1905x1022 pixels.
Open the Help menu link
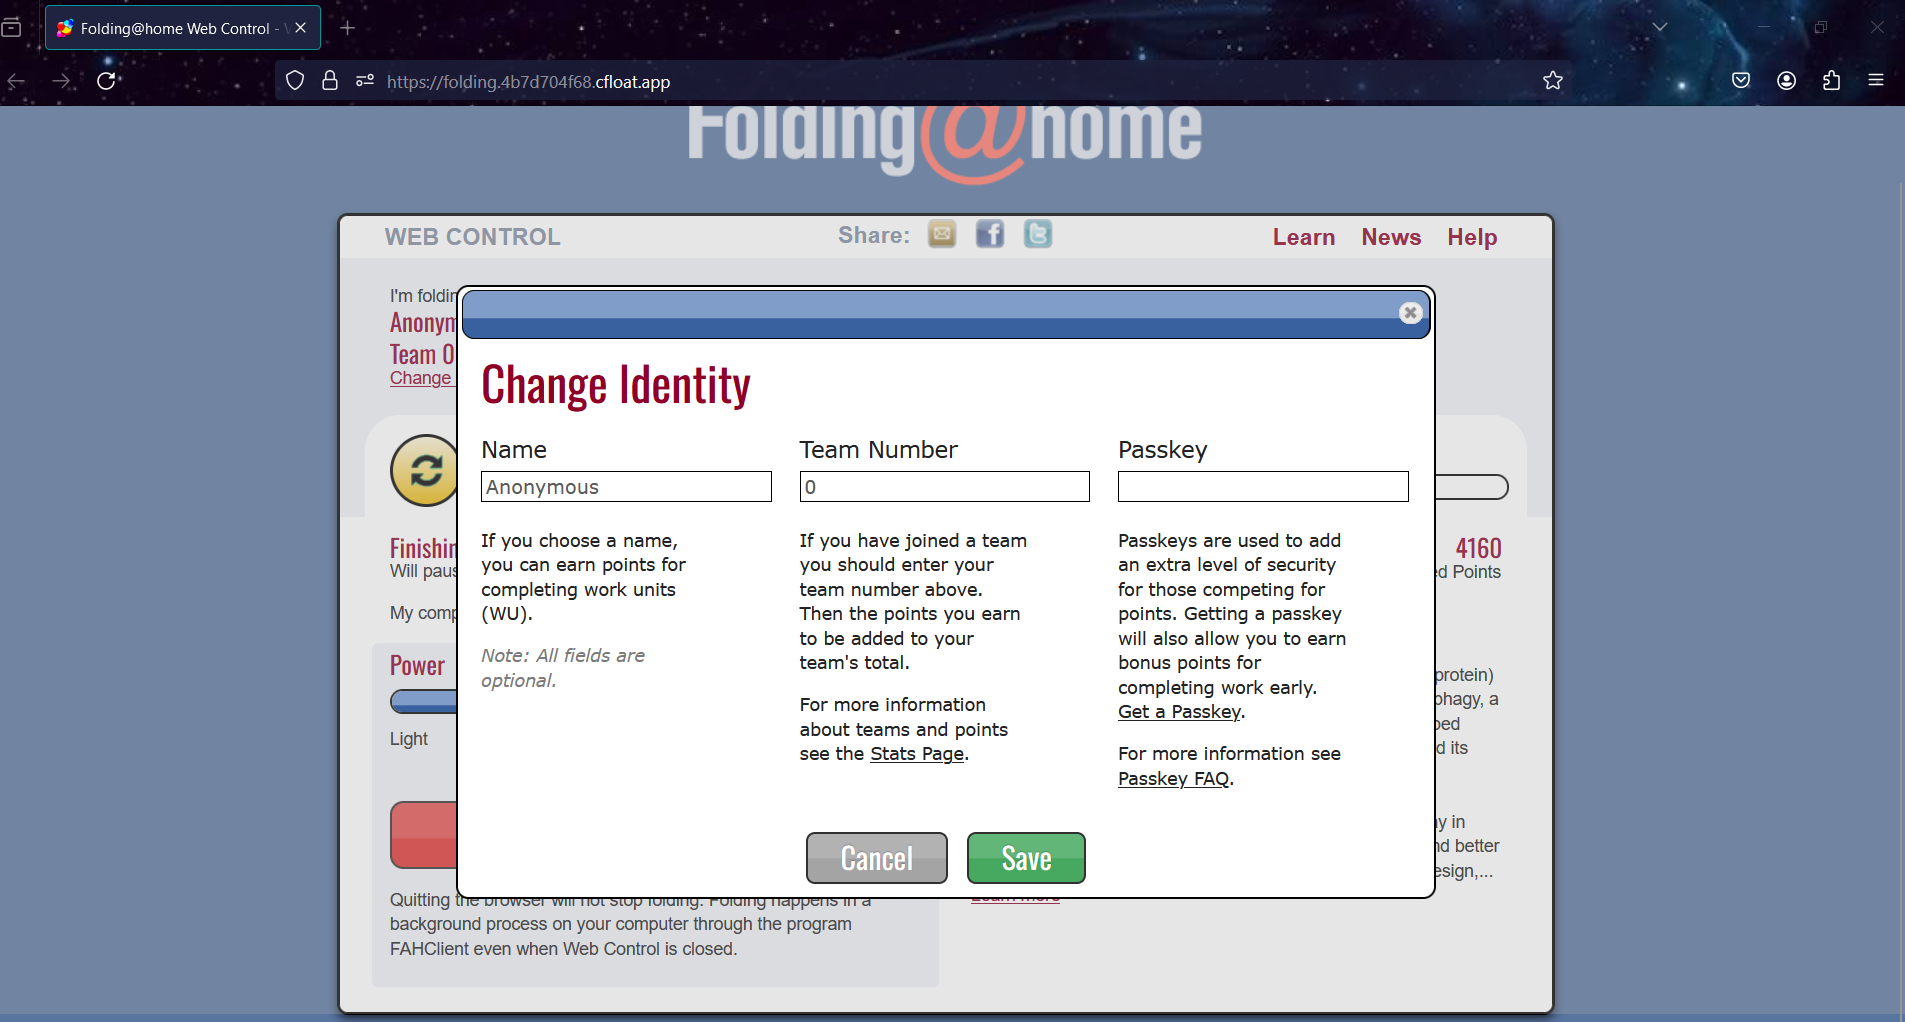click(1472, 237)
